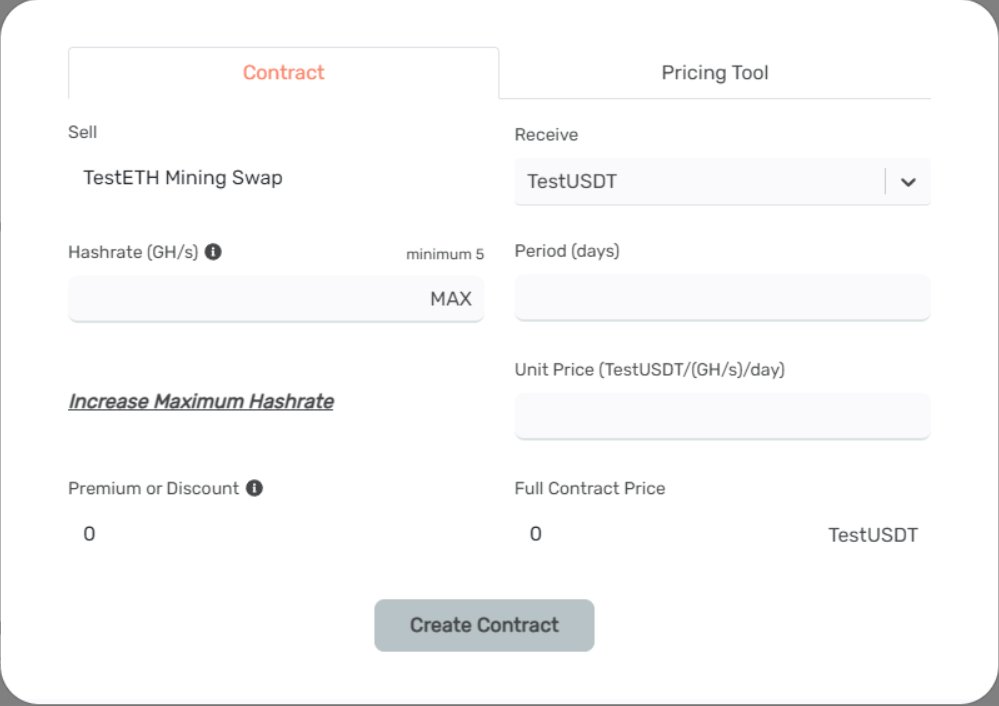
Task: Open the Pricing Tool tab
Action: [714, 73]
